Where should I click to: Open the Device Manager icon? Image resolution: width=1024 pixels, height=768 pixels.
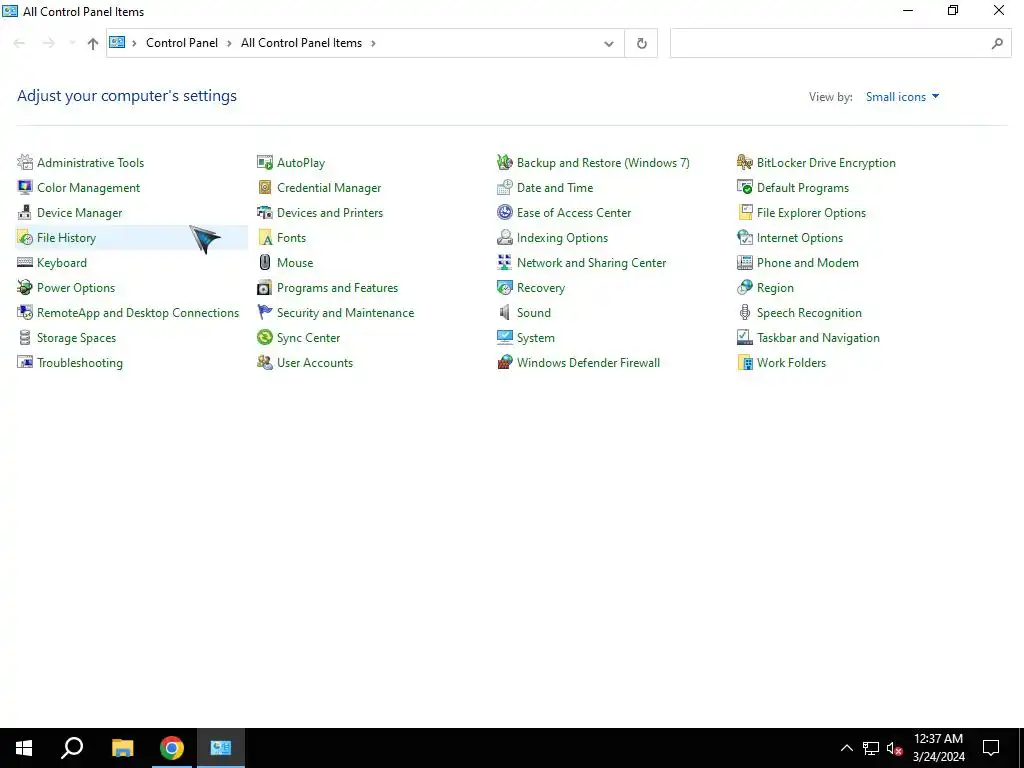(25, 213)
